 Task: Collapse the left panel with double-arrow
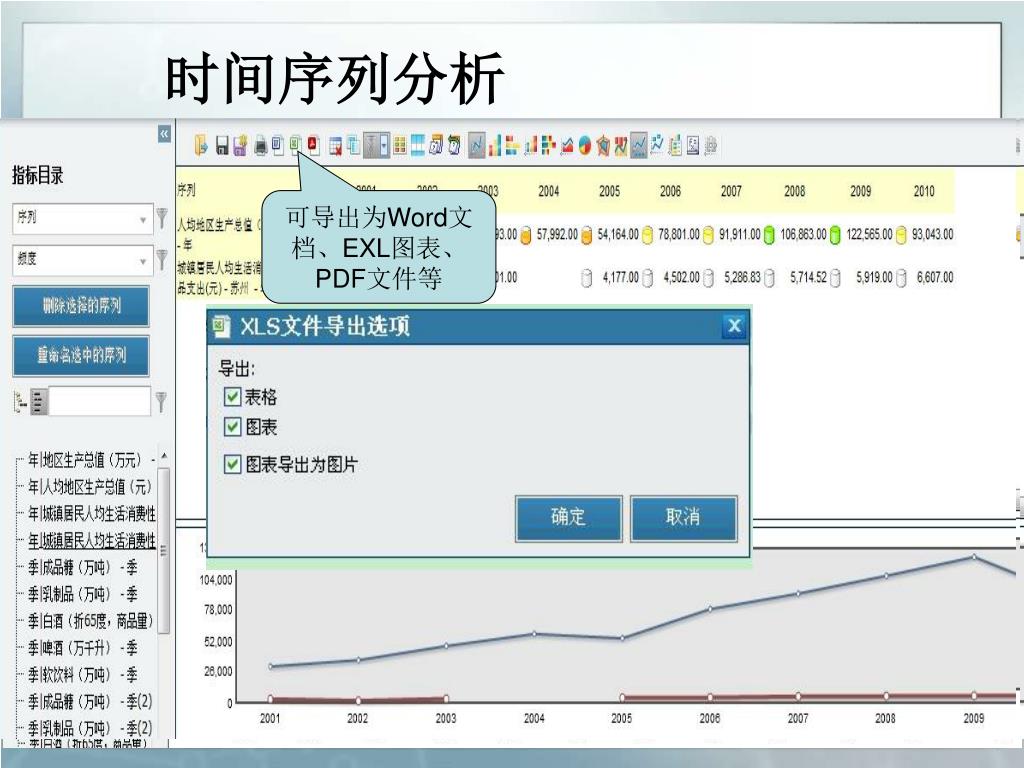[x=165, y=134]
